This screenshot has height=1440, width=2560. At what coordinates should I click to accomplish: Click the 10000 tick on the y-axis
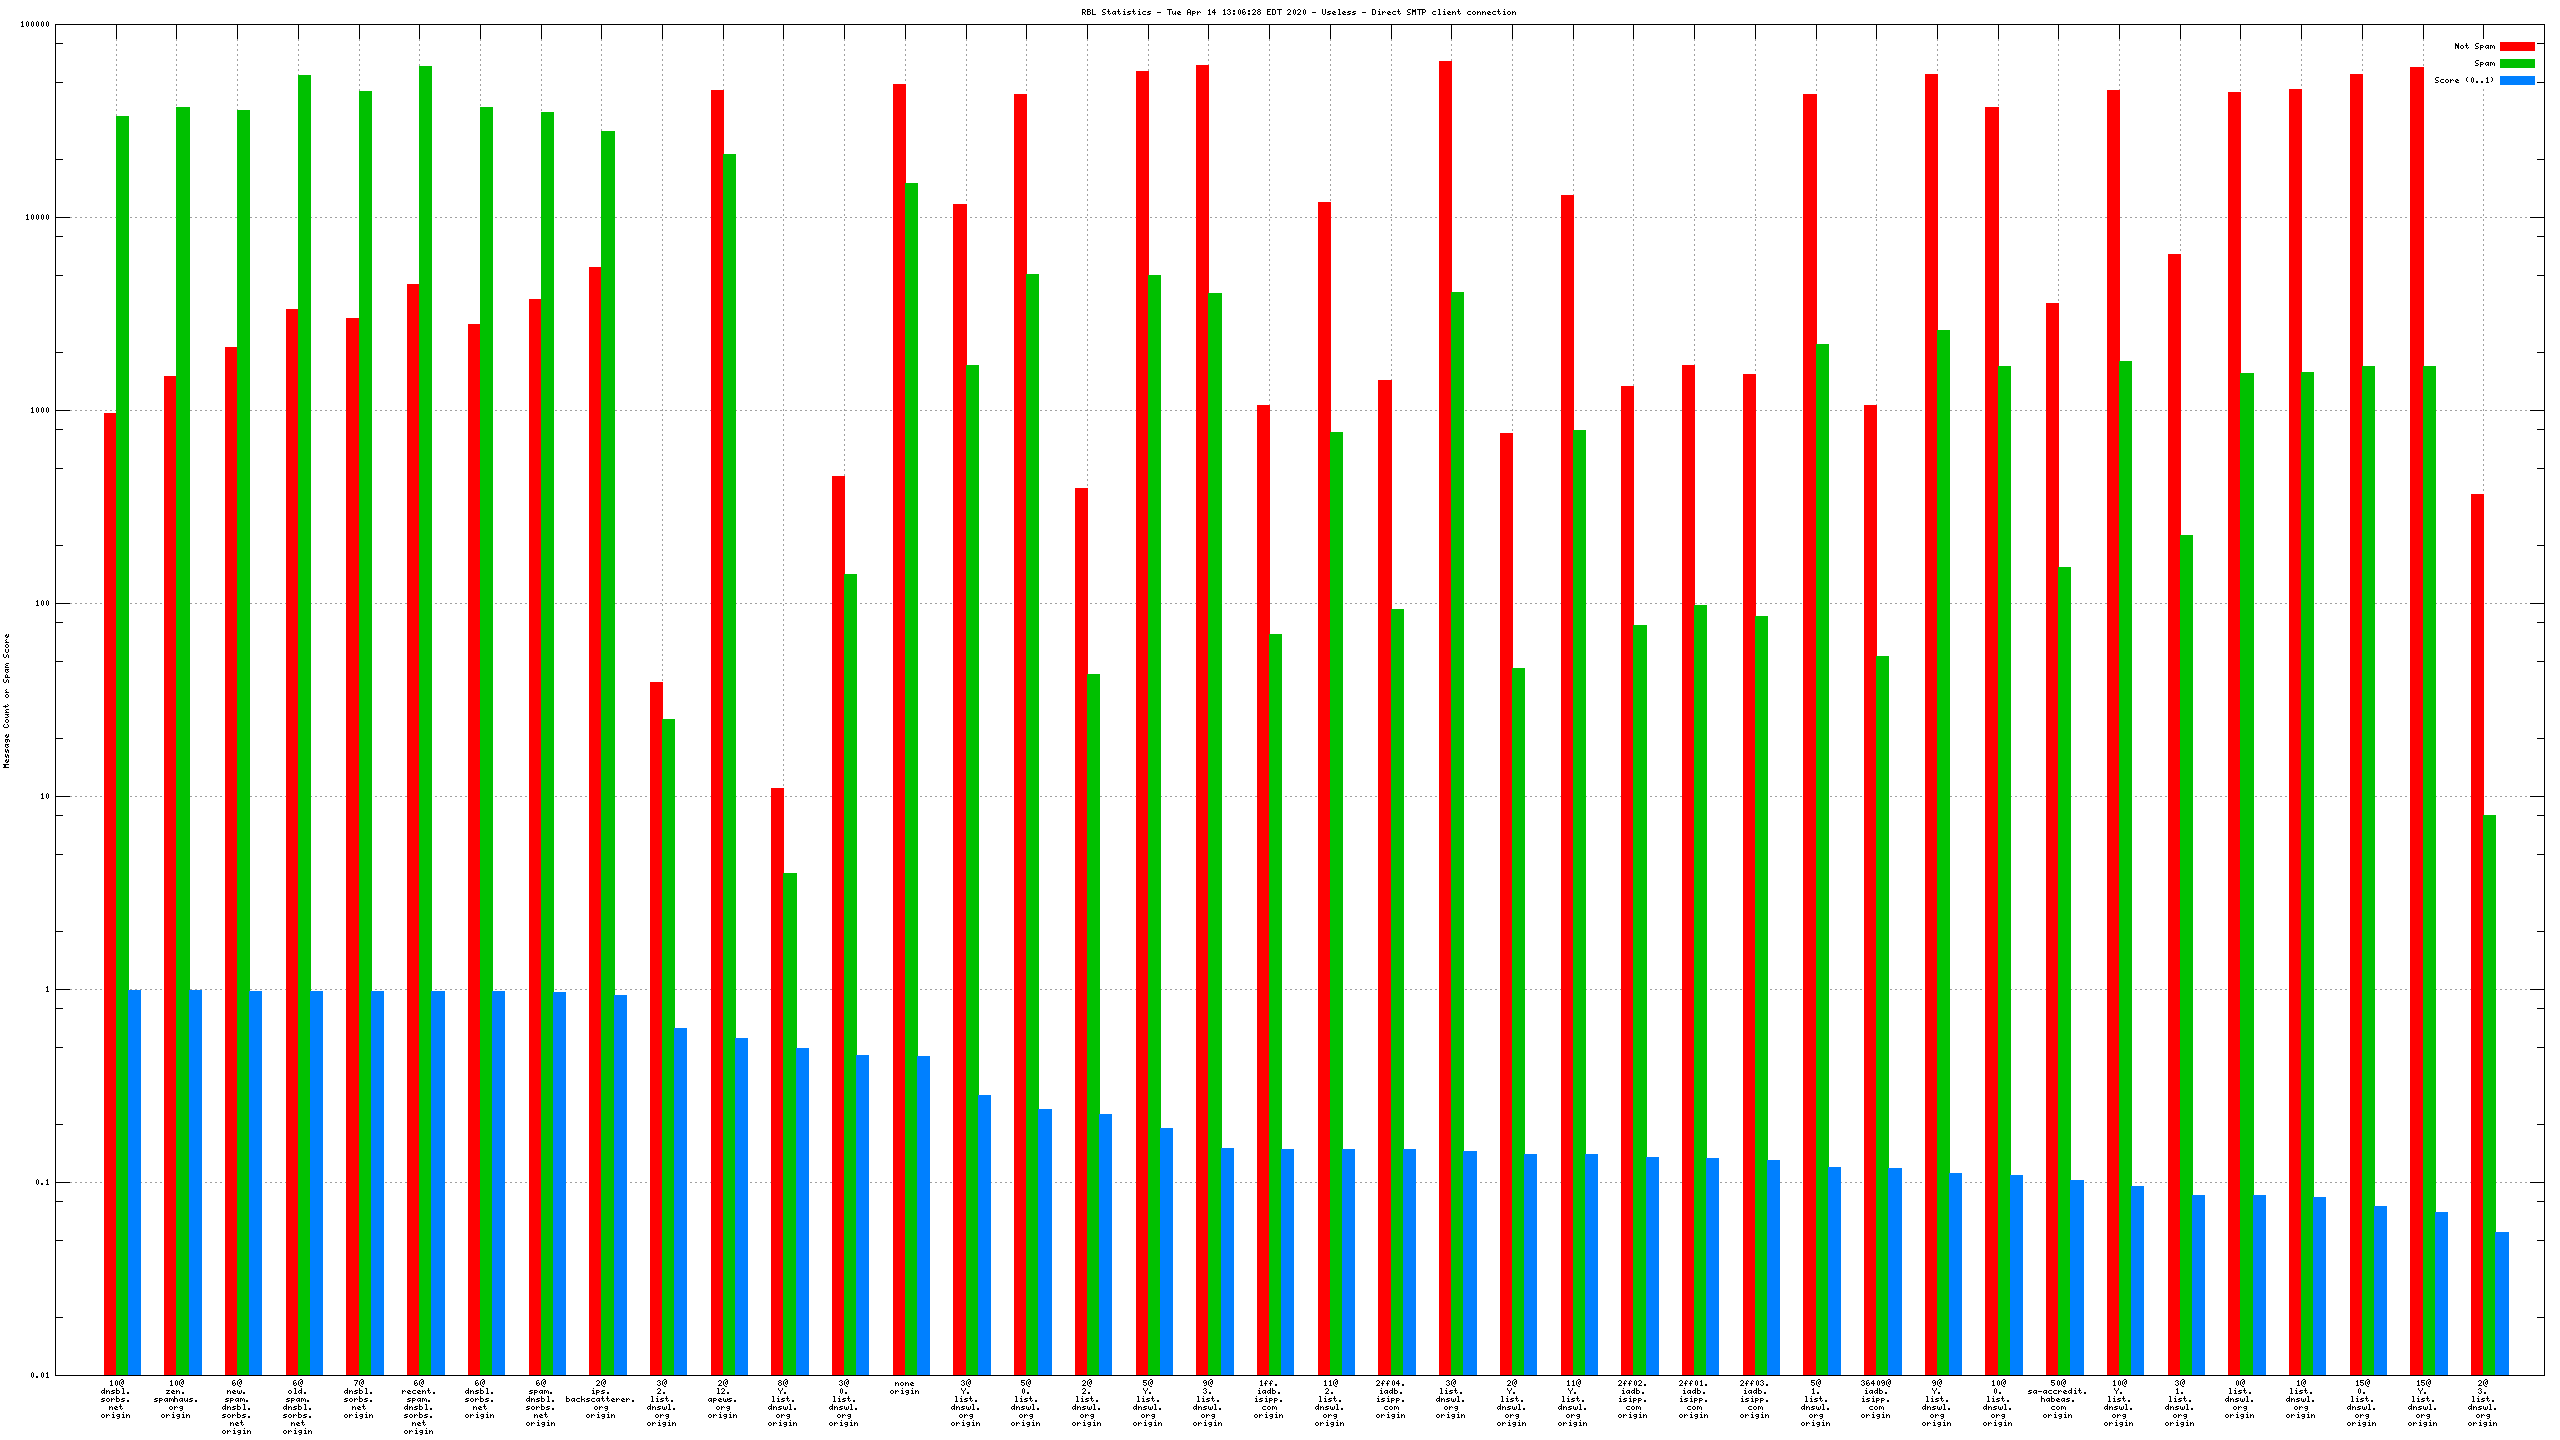point(38,218)
